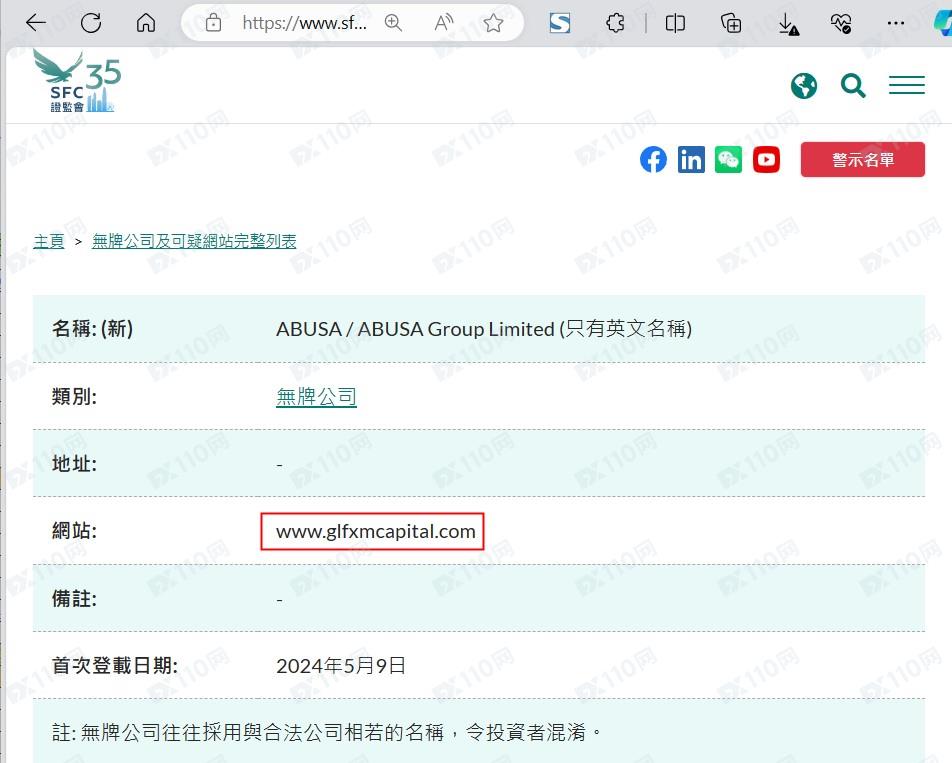
Task: Open browser settings and more menu
Action: click(x=896, y=23)
